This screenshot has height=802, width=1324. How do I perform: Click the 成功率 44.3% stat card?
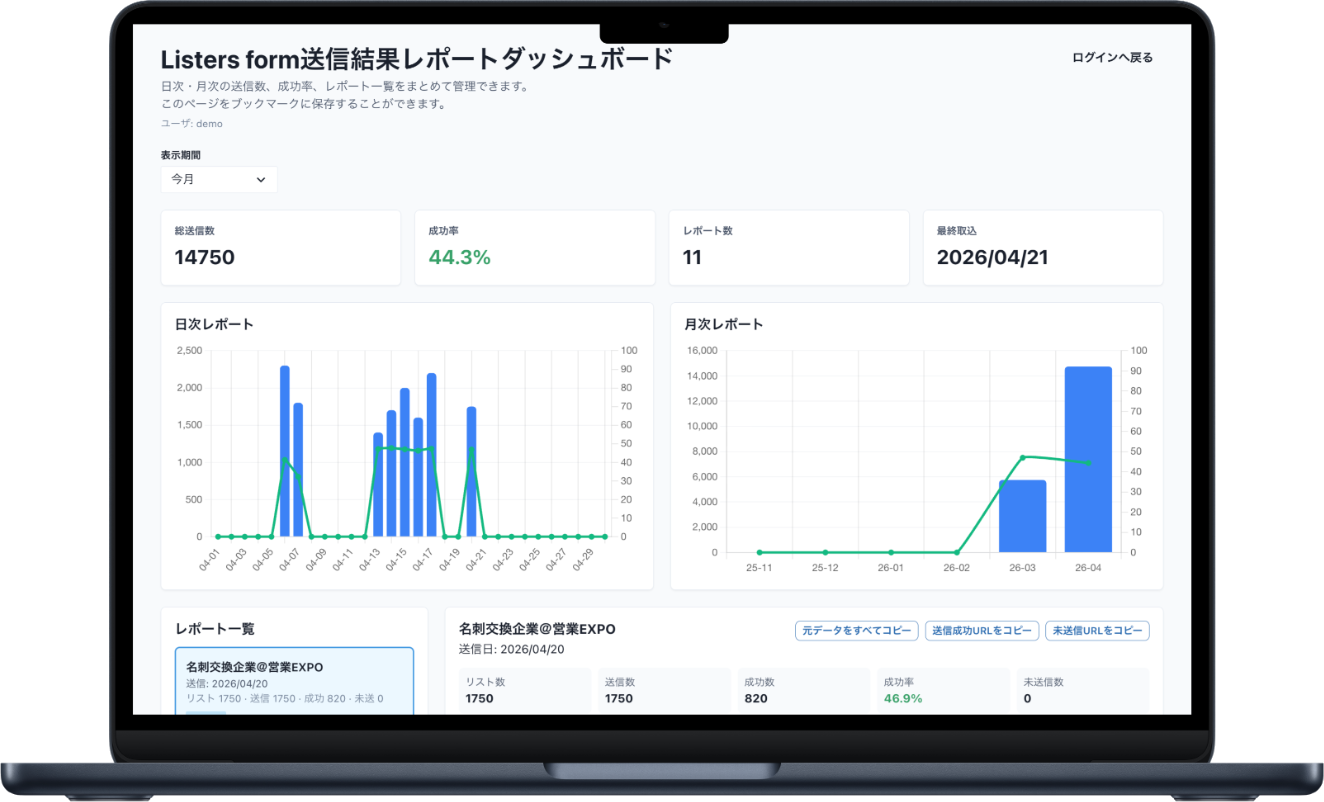[x=535, y=248]
